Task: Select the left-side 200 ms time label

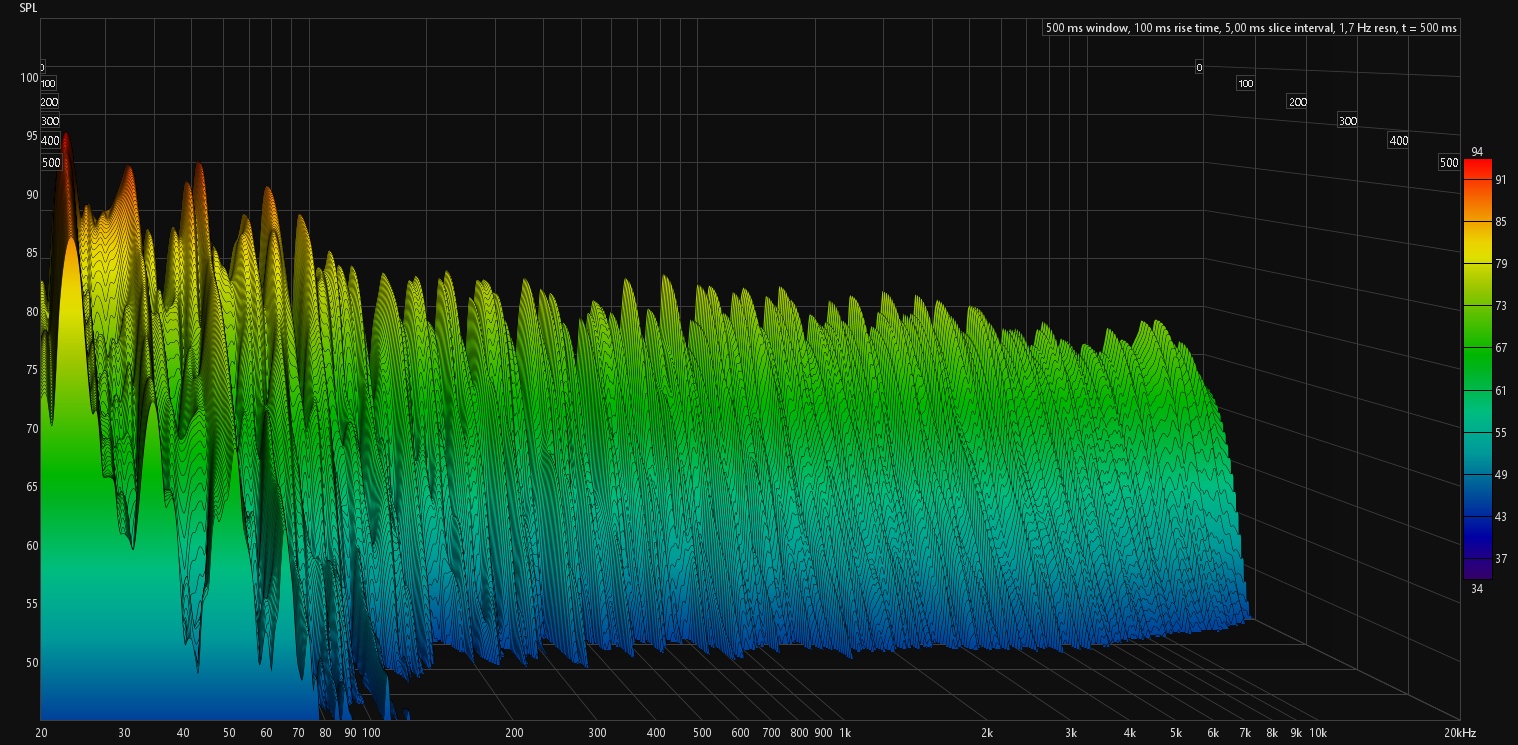Action: tap(49, 102)
